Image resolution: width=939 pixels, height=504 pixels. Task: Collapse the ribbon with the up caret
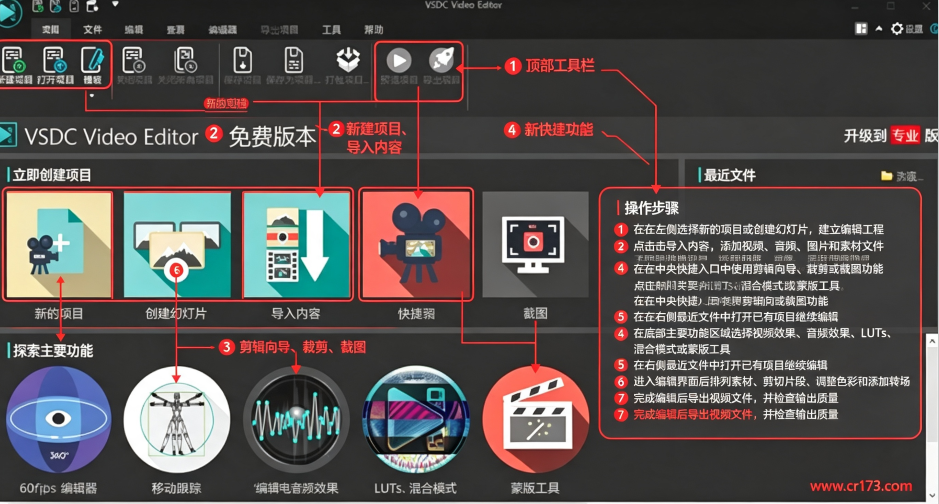(879, 29)
